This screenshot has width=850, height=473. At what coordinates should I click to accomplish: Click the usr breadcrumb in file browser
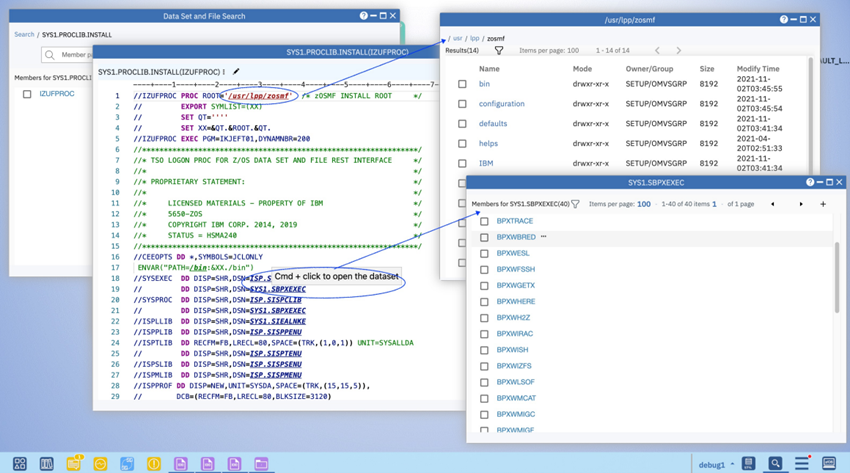click(458, 38)
